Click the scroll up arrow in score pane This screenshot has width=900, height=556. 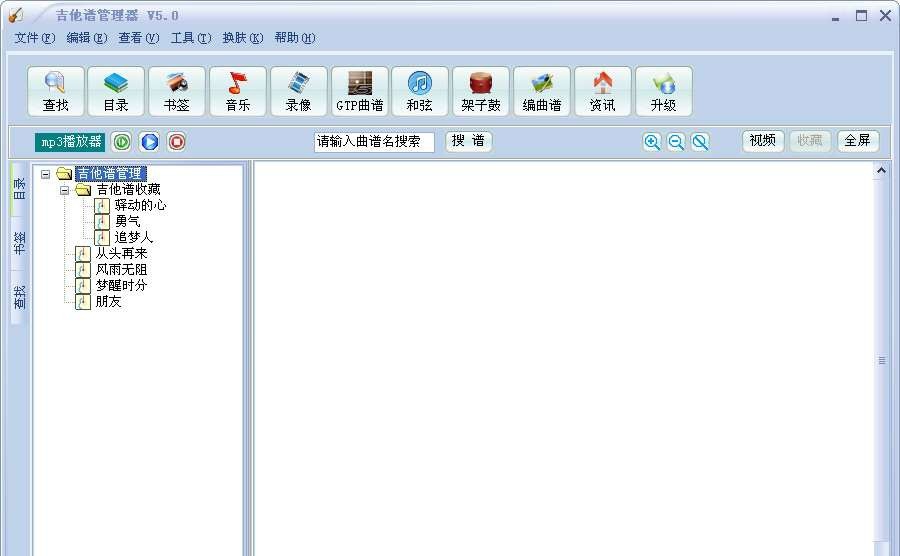pos(882,170)
